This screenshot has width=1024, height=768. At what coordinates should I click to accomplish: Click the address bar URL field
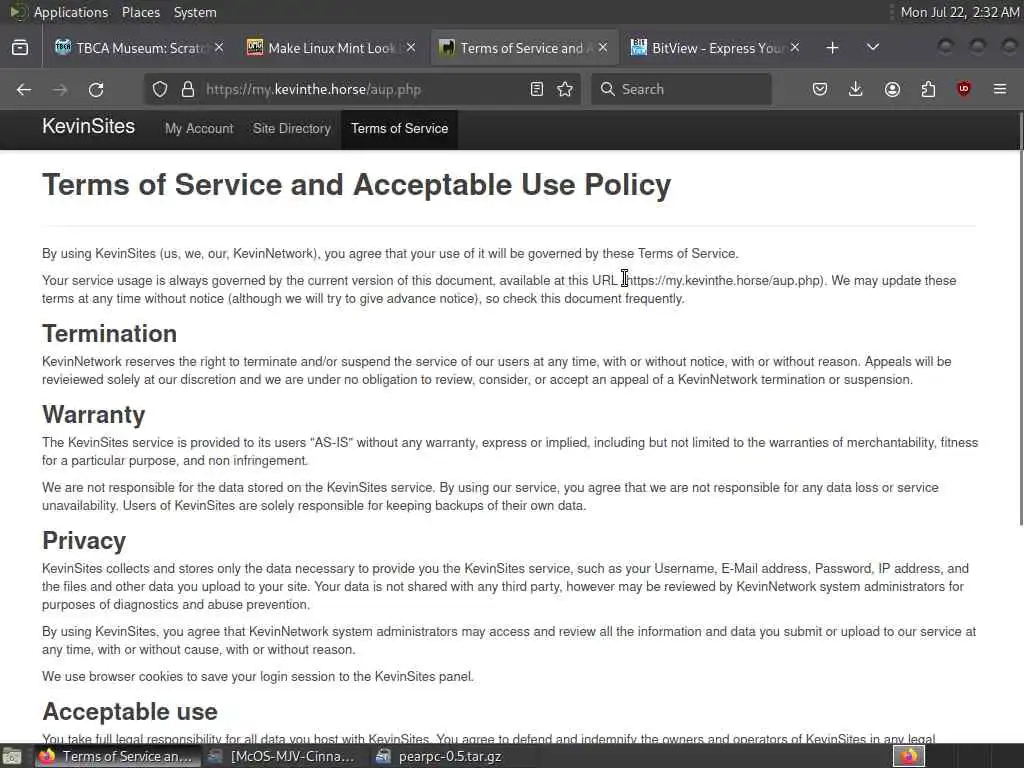(362, 89)
